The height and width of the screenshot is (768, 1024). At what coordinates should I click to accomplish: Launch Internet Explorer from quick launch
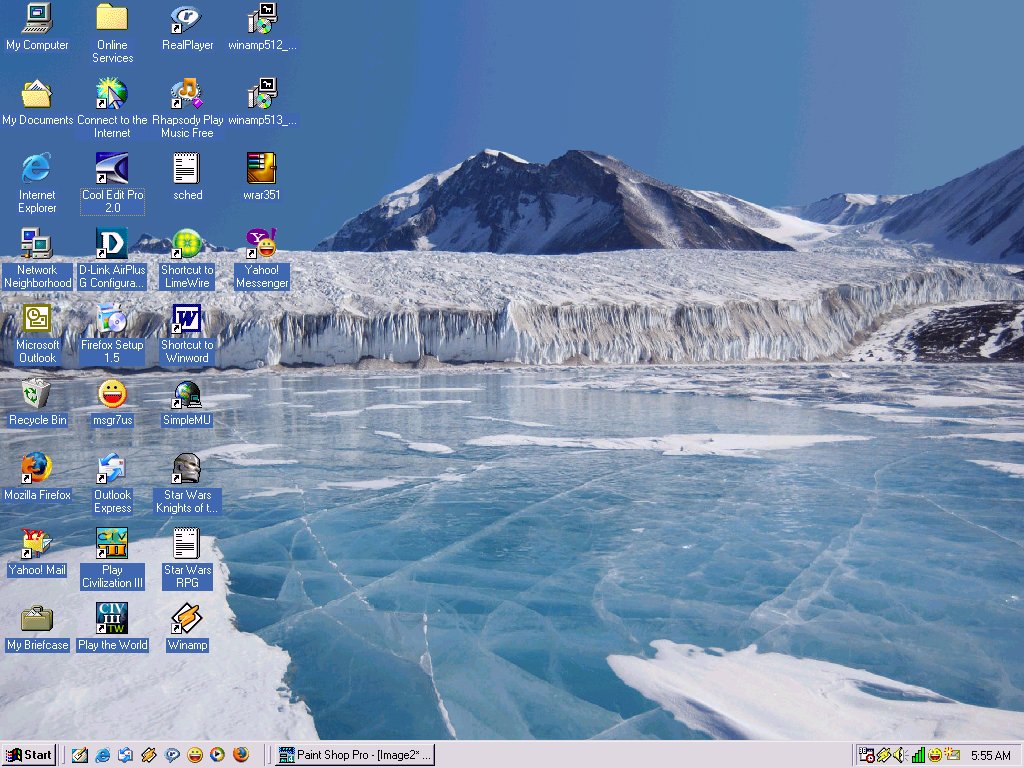(x=103, y=755)
